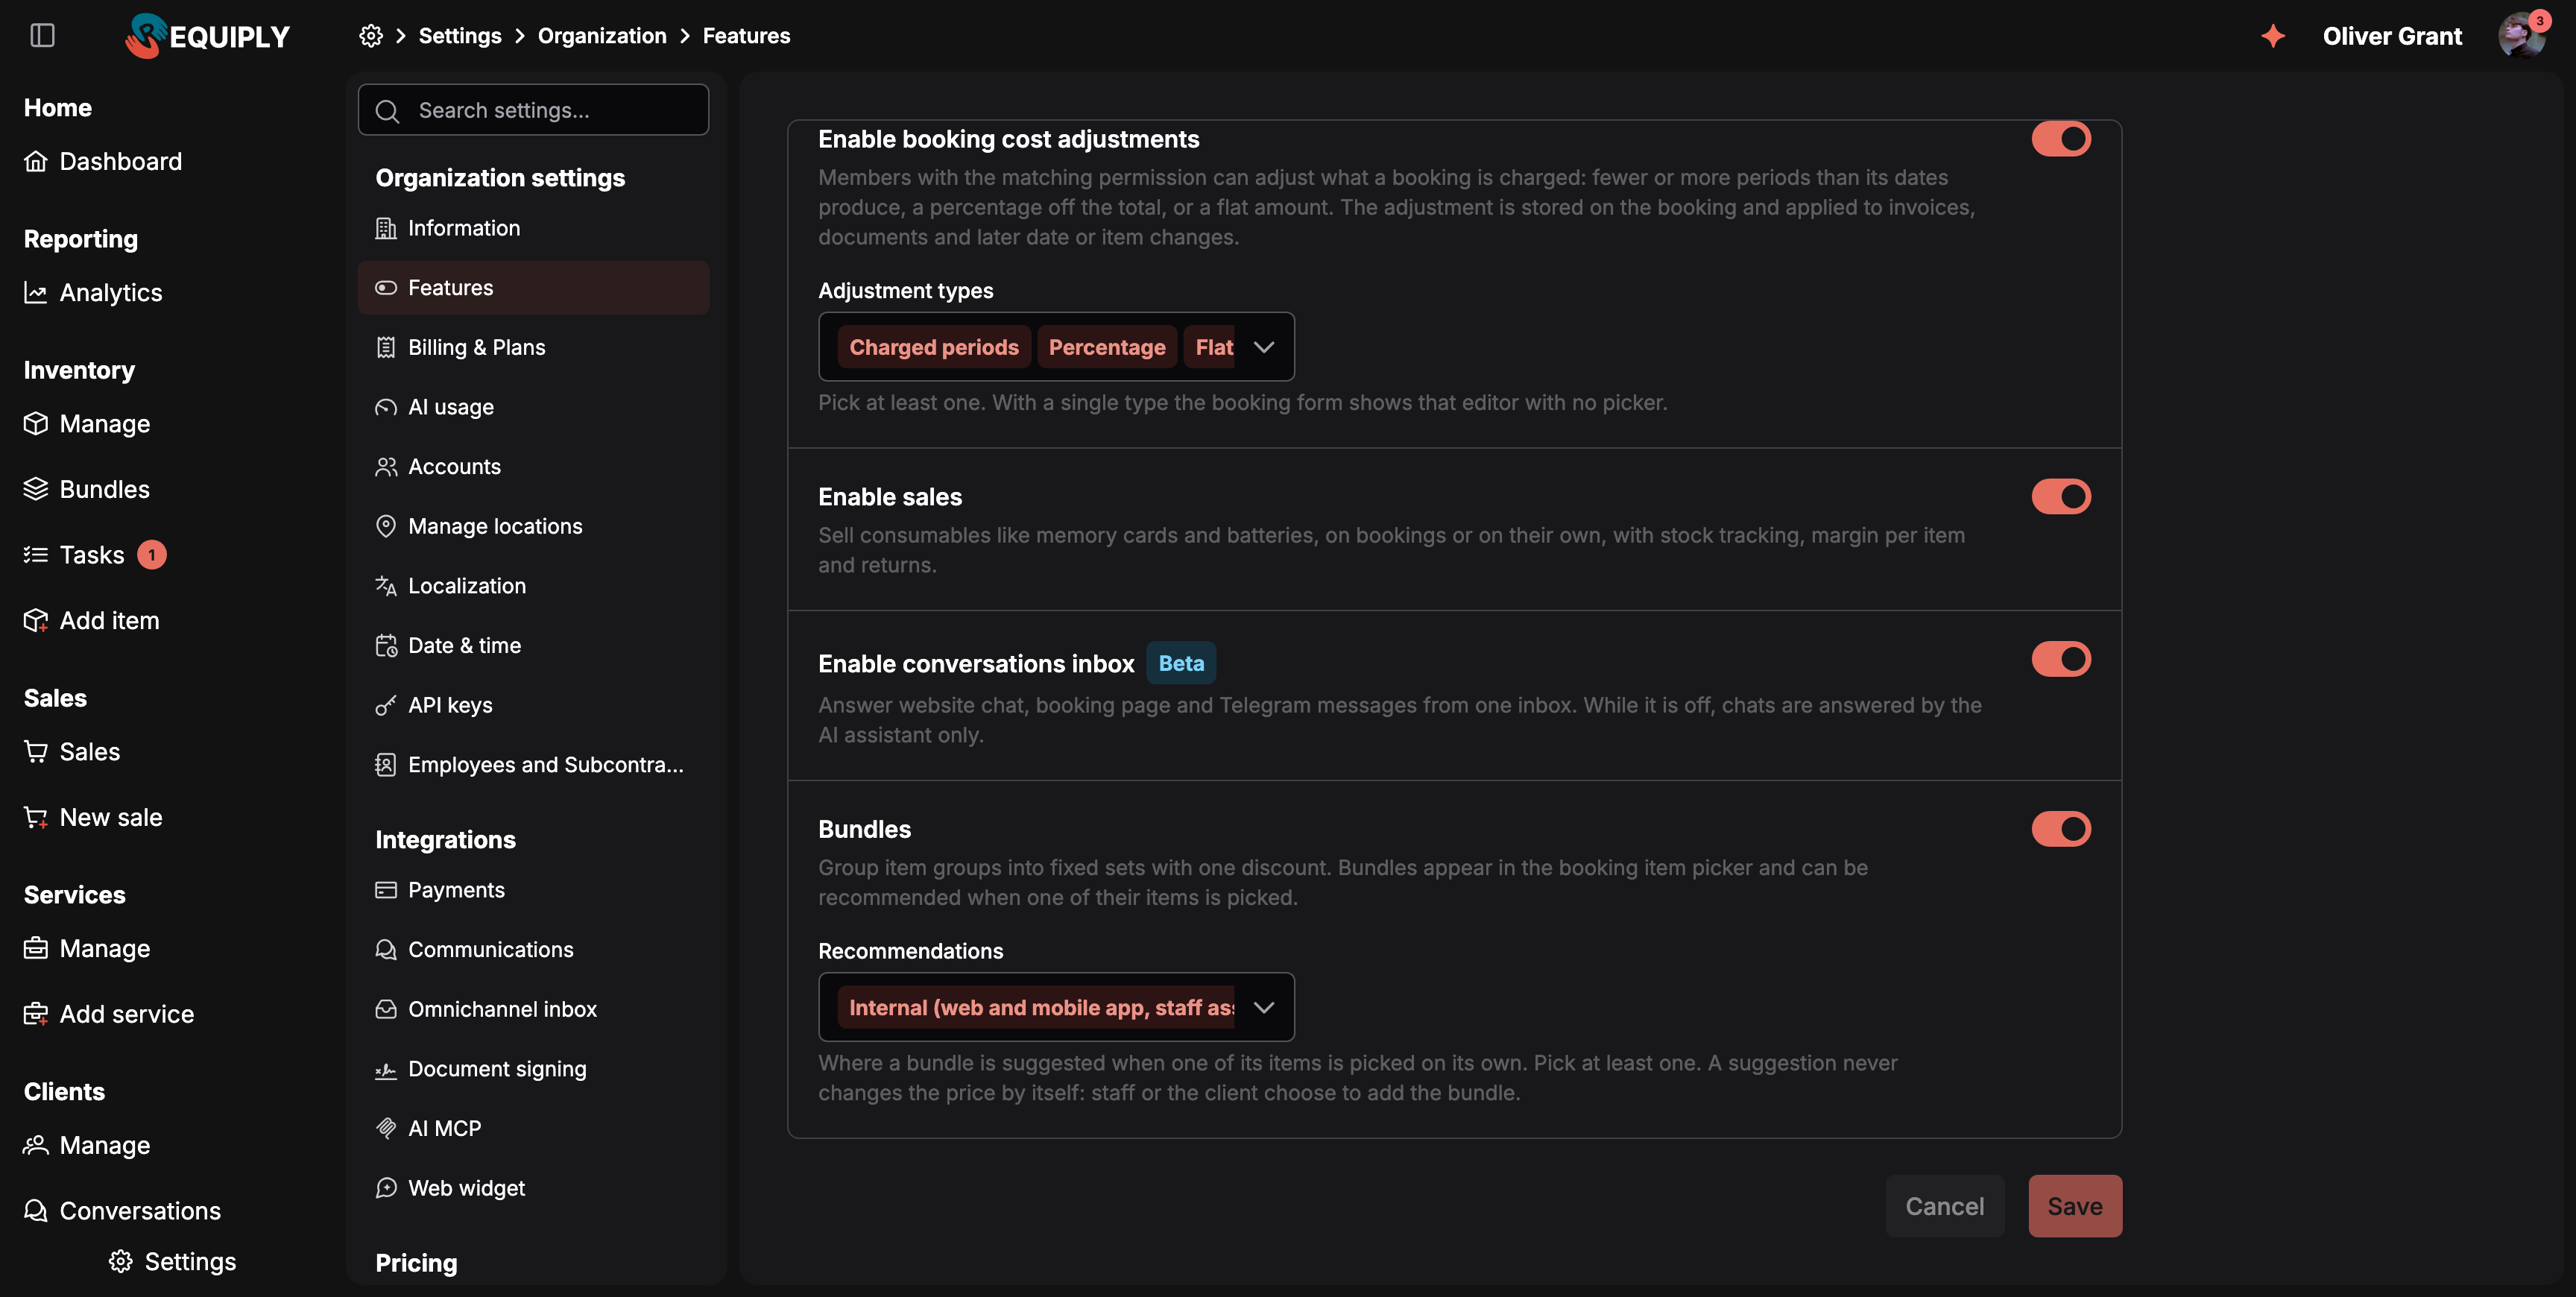
Task: Expand the Adjustment types dropdown arrow
Action: 1264,347
